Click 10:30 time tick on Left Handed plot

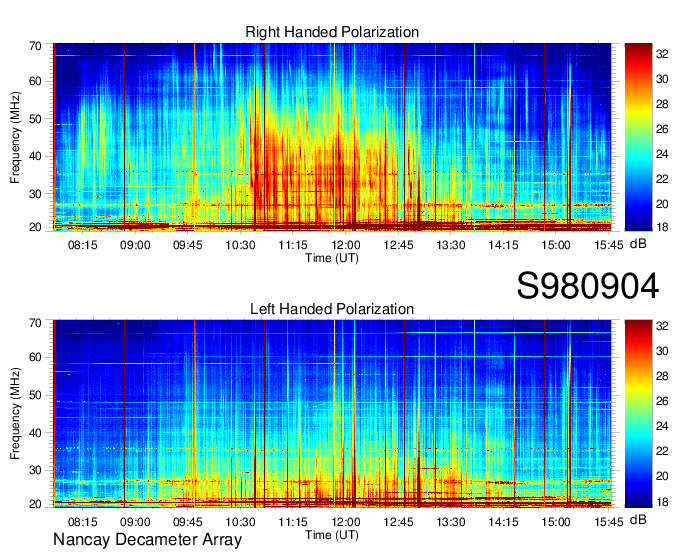(x=240, y=522)
